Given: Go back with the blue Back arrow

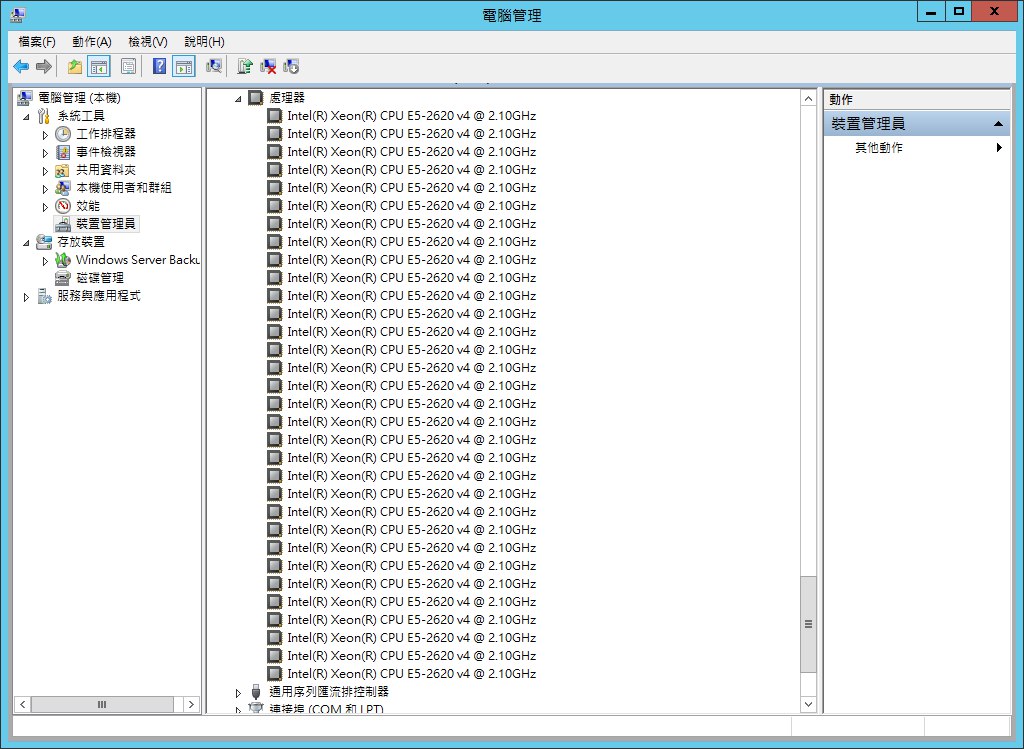Looking at the screenshot, I should (21, 66).
